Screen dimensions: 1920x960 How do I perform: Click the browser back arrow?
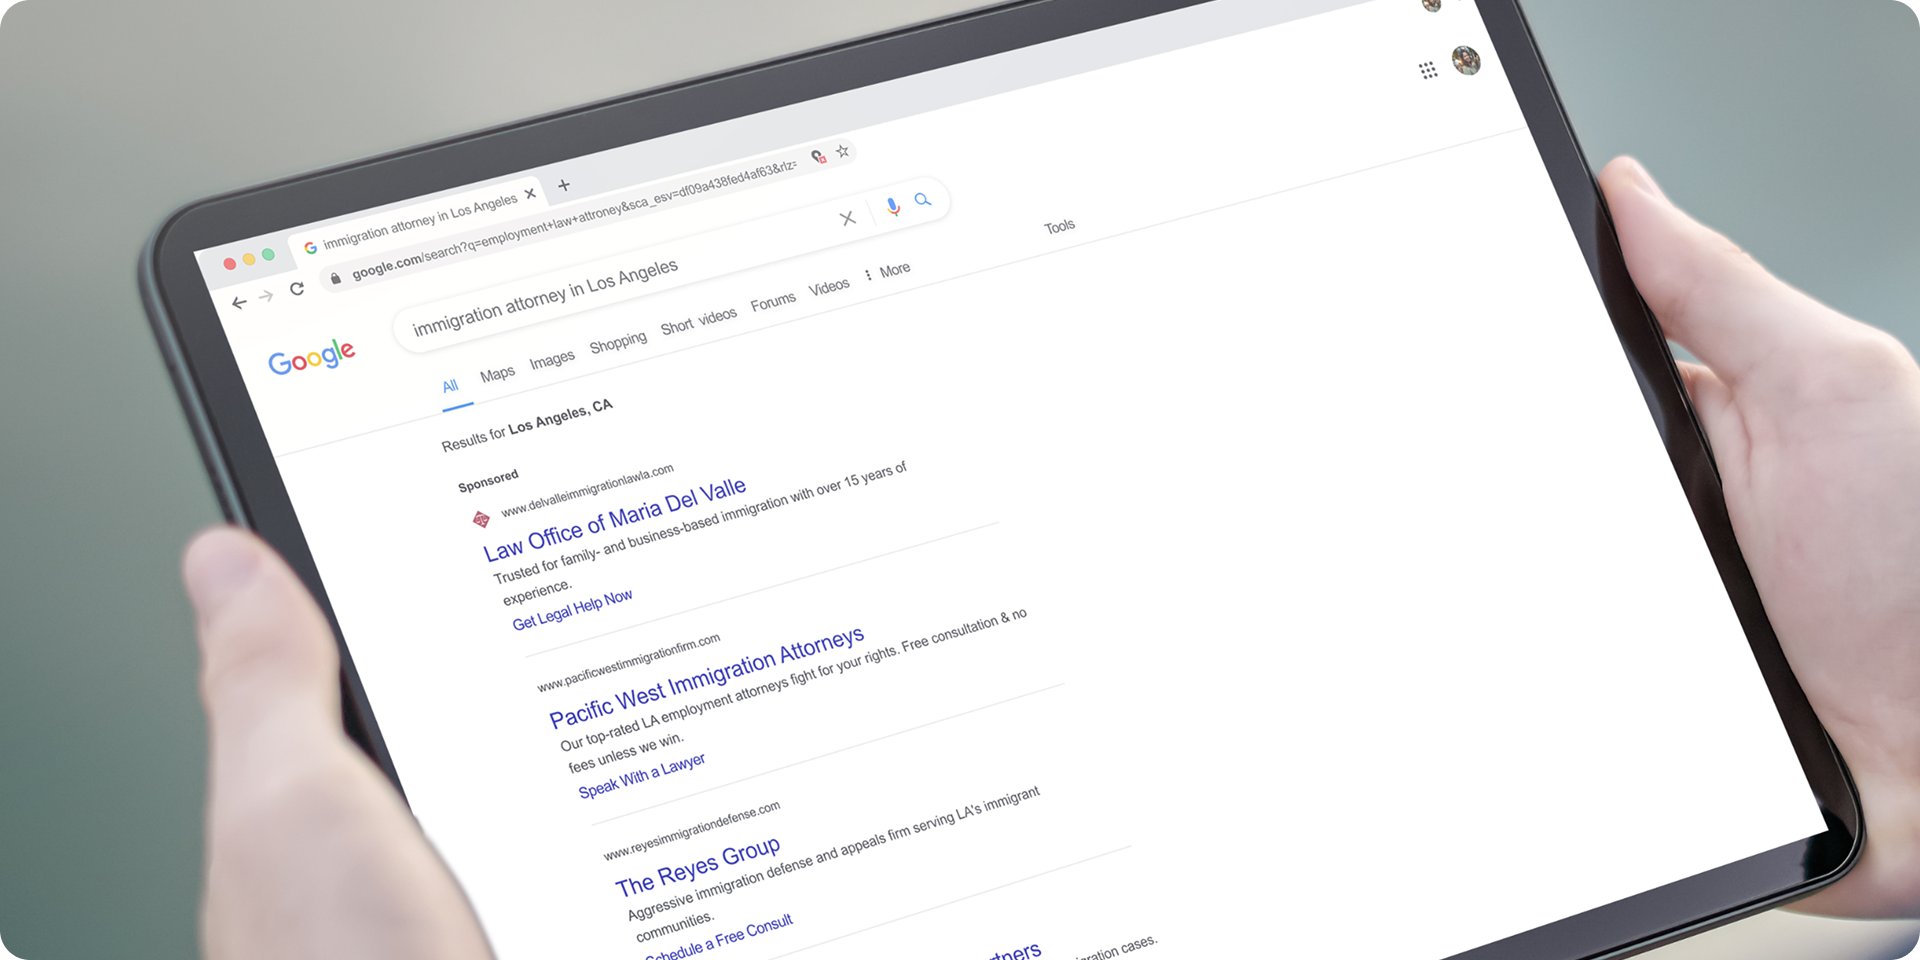pos(238,303)
